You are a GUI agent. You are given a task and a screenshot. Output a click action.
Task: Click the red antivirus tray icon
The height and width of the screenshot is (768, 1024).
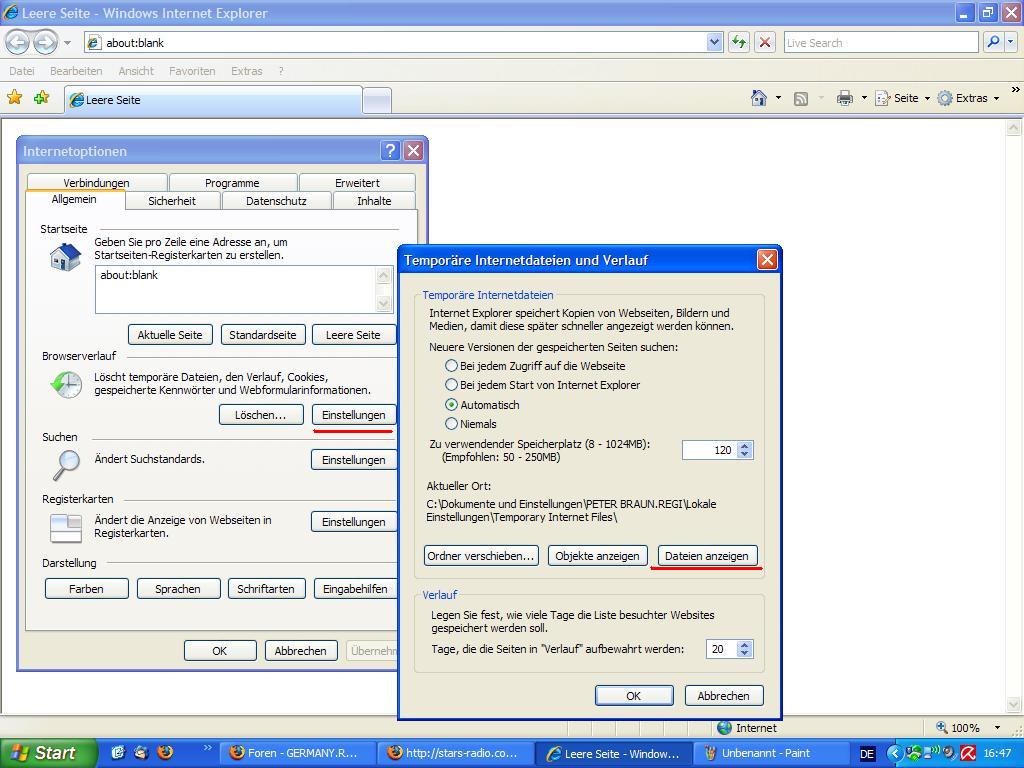click(x=967, y=754)
